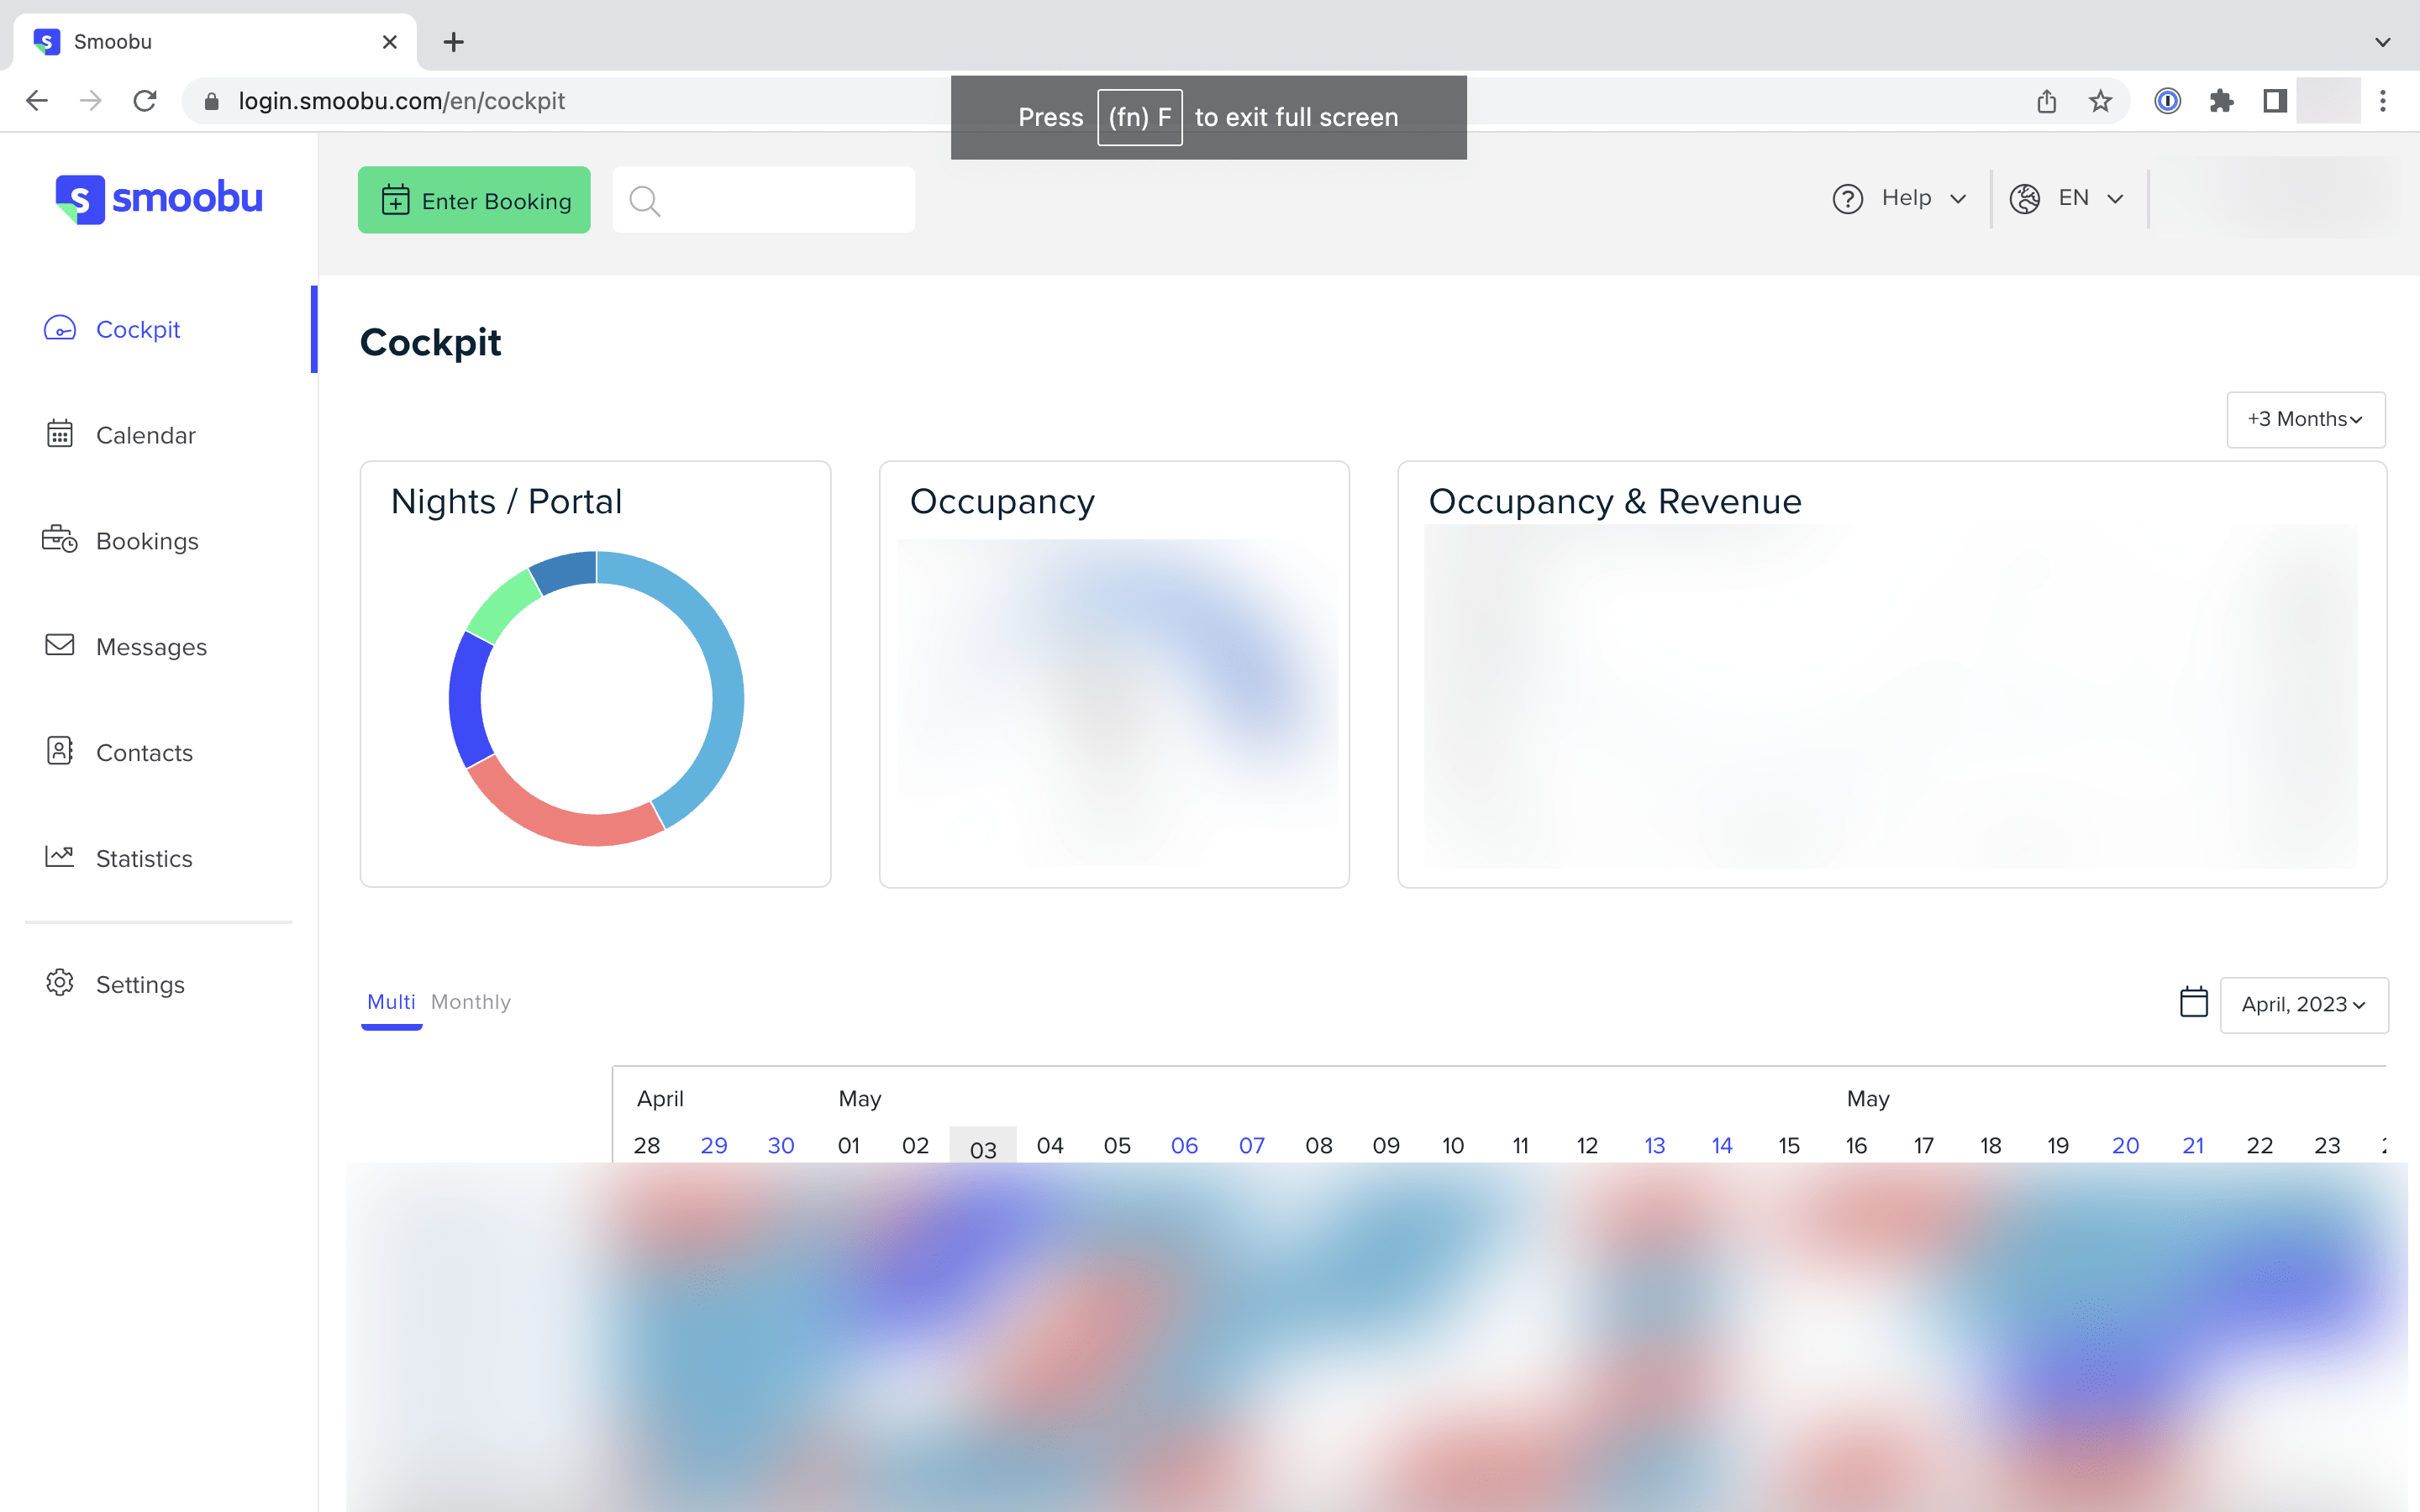This screenshot has width=2420, height=1512.
Task: Click the royal blue donut chart segment
Action: [467, 700]
